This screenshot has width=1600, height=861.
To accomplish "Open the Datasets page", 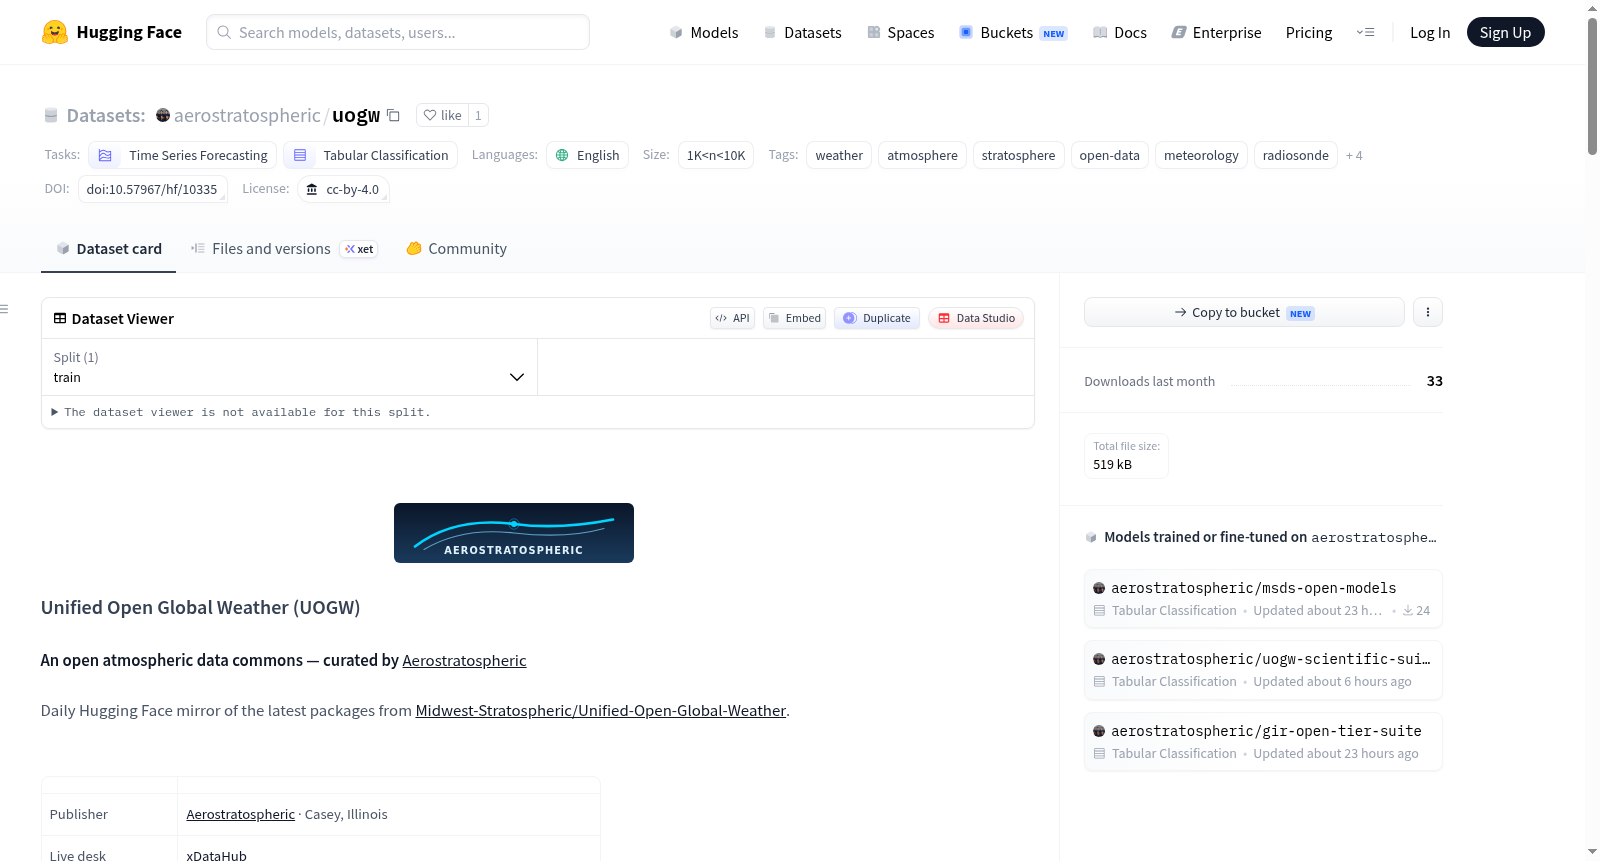I will click(803, 32).
